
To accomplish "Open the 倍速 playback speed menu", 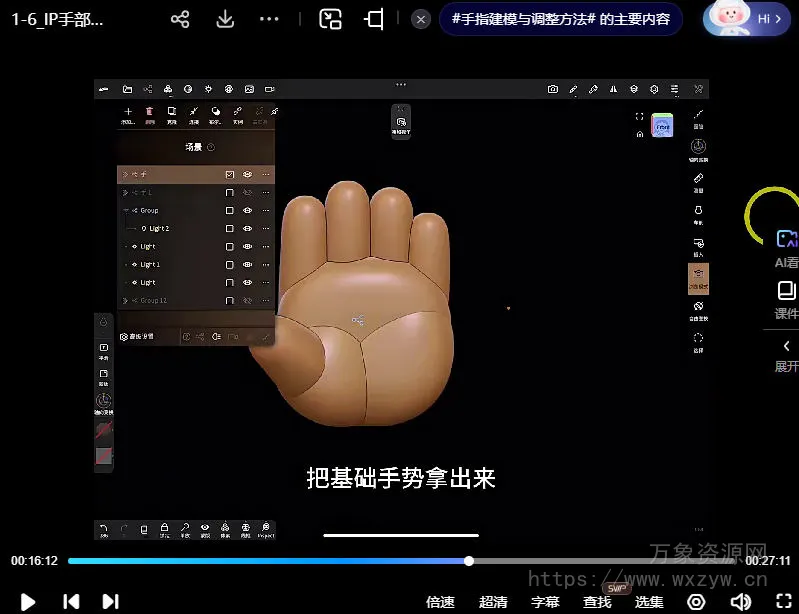I will pyautogui.click(x=440, y=602).
